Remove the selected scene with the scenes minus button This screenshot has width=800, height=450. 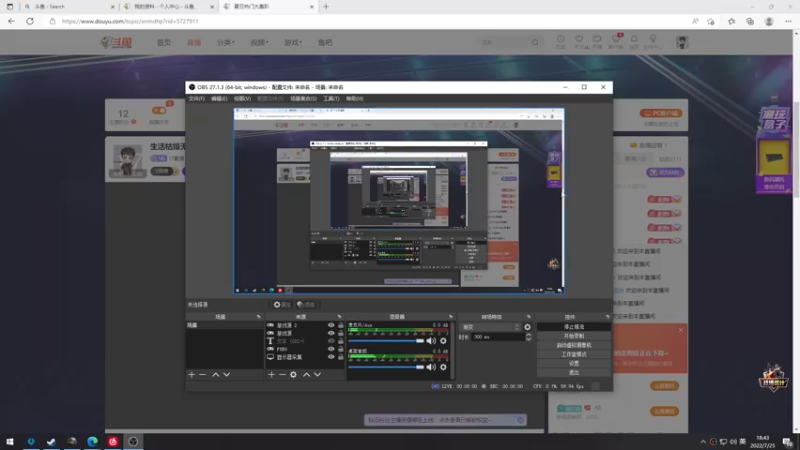click(x=203, y=374)
